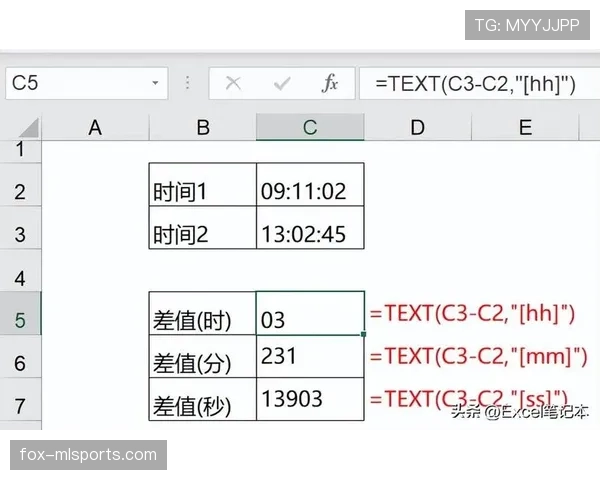Open the Insert Function fx icon
600x480 pixels.
(330, 83)
